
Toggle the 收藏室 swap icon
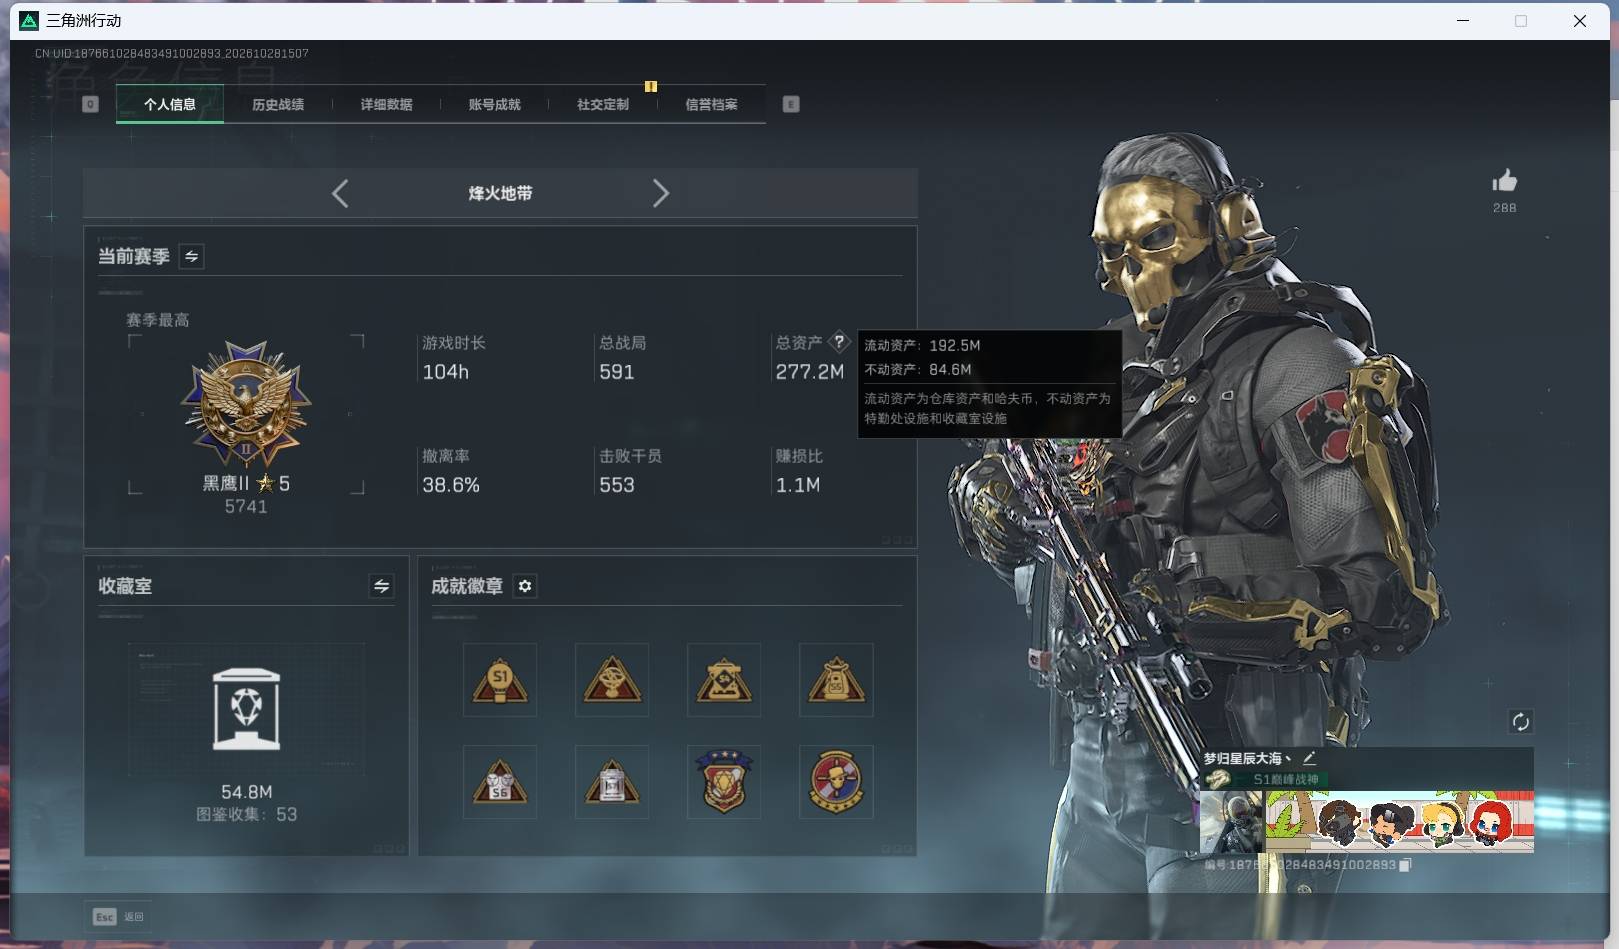pos(381,586)
